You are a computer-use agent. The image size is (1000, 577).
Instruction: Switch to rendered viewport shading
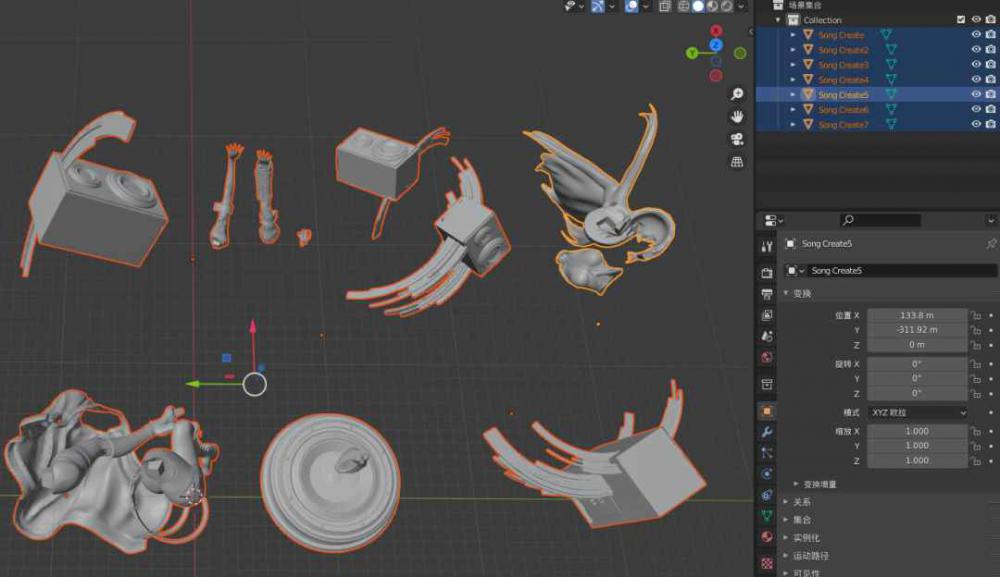coord(726,6)
